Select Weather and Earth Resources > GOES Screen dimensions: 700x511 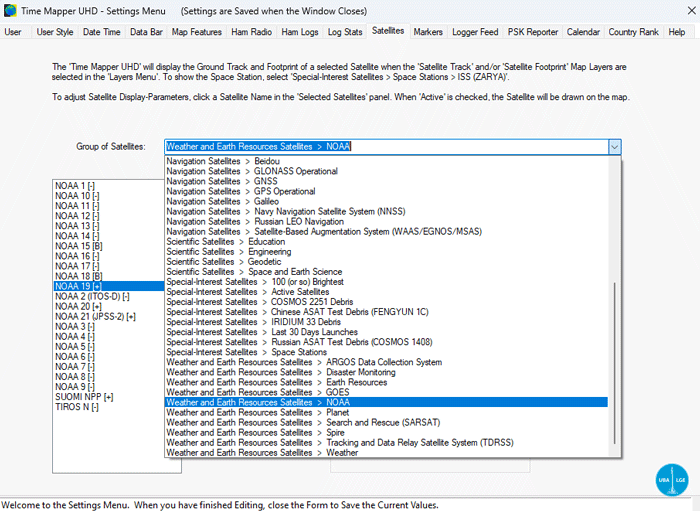pyautogui.click(x=386, y=392)
